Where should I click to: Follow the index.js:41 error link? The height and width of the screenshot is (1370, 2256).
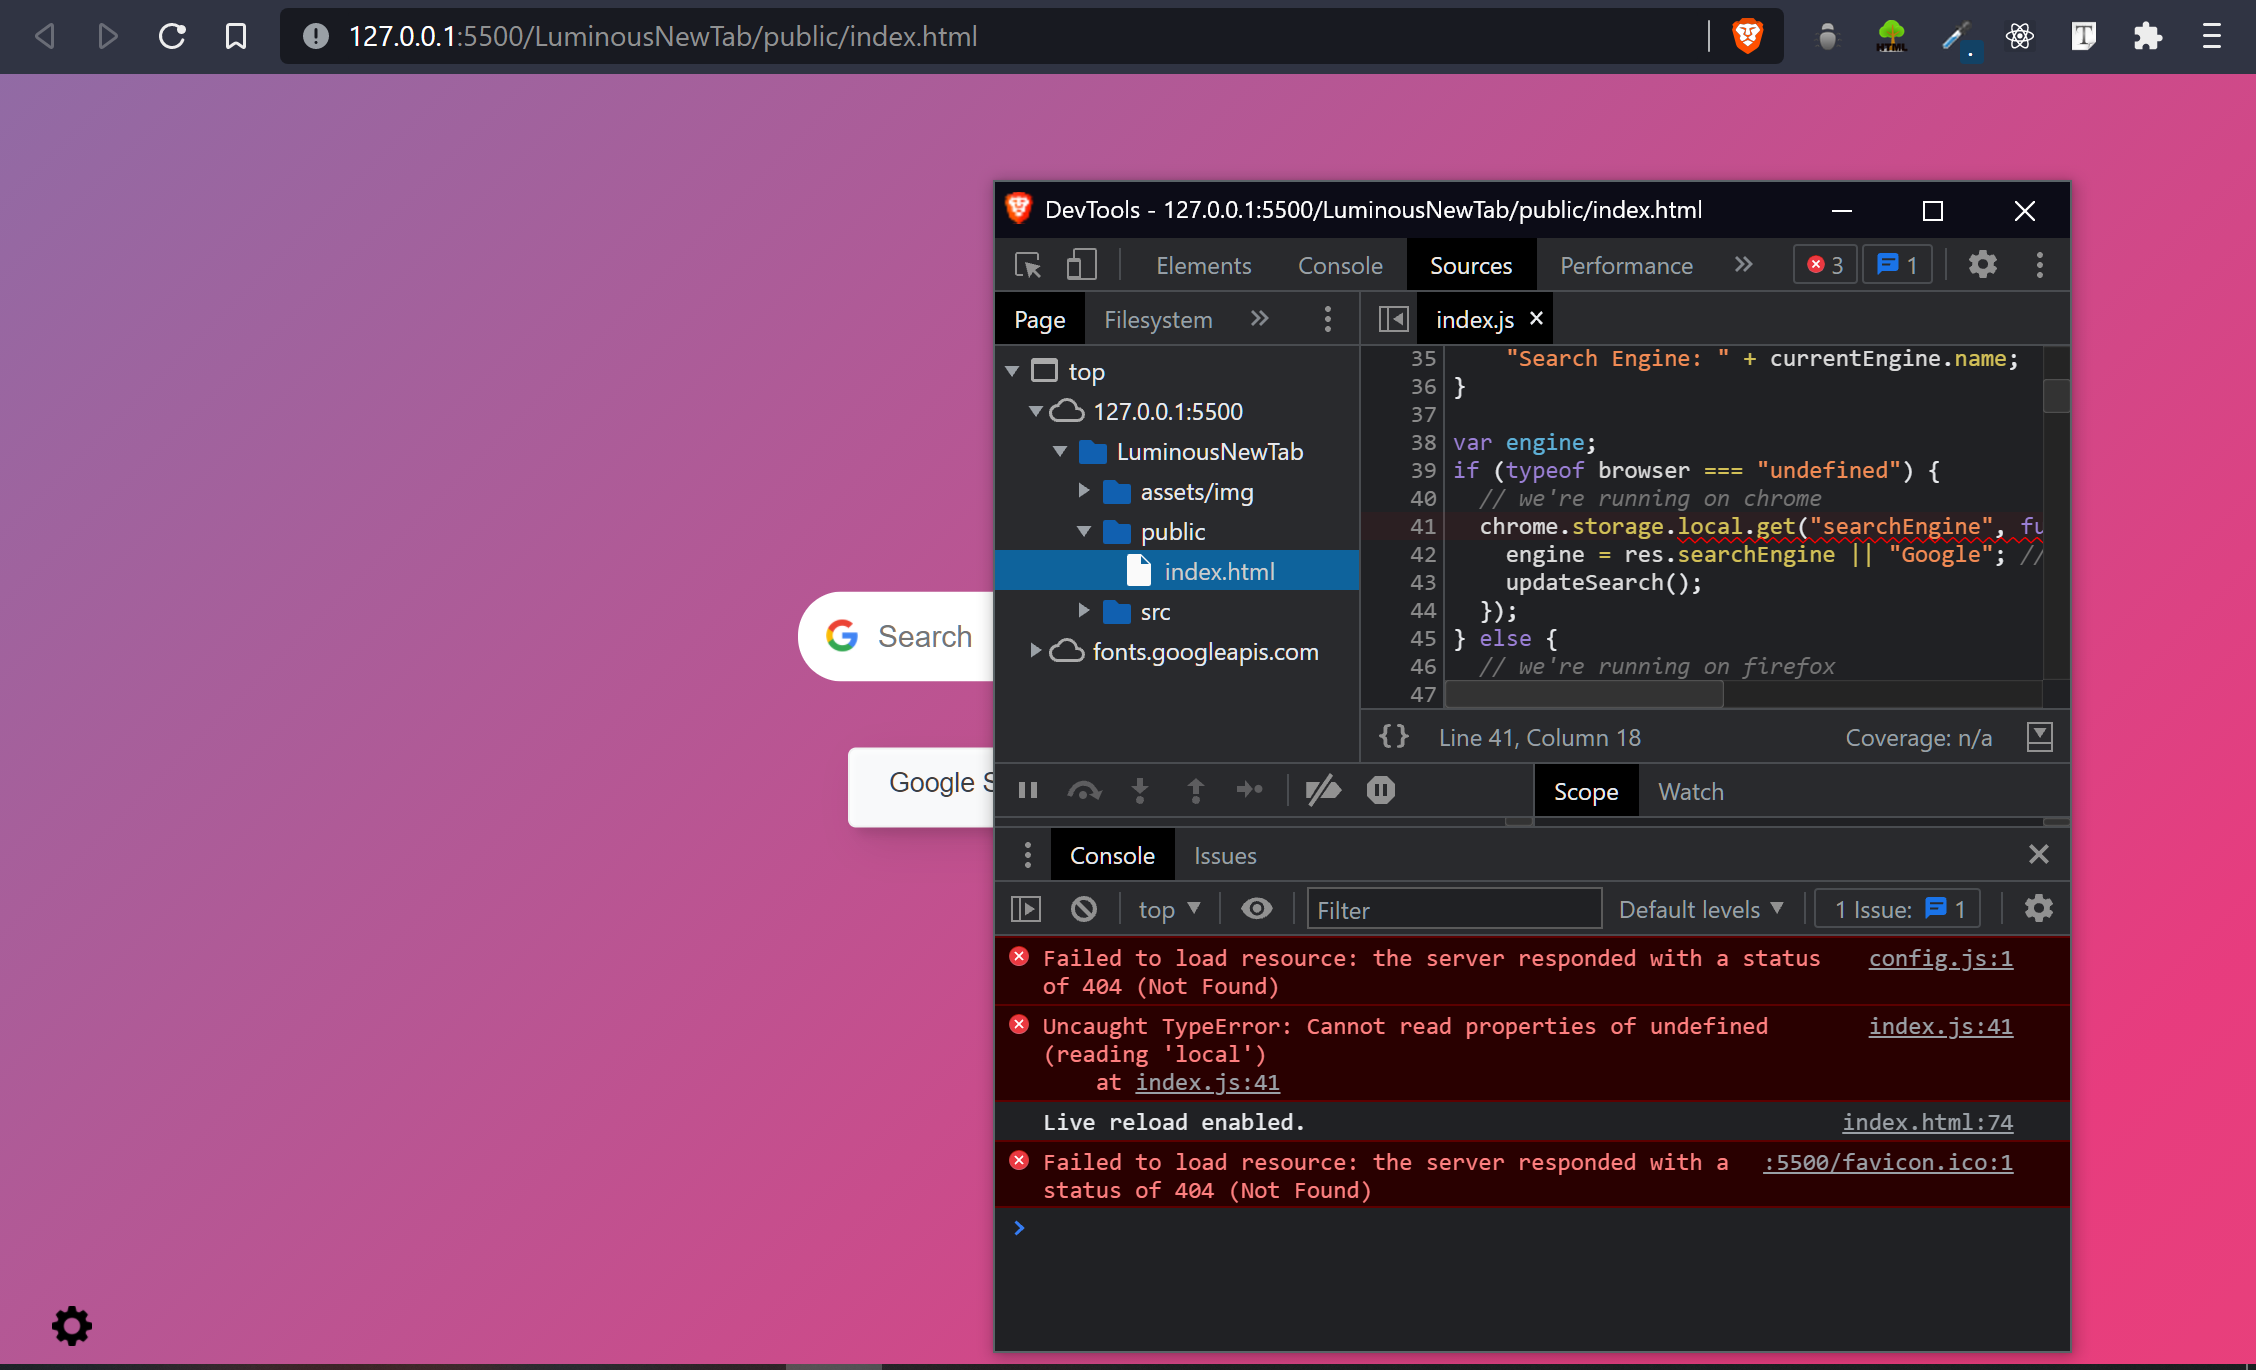(1939, 1026)
